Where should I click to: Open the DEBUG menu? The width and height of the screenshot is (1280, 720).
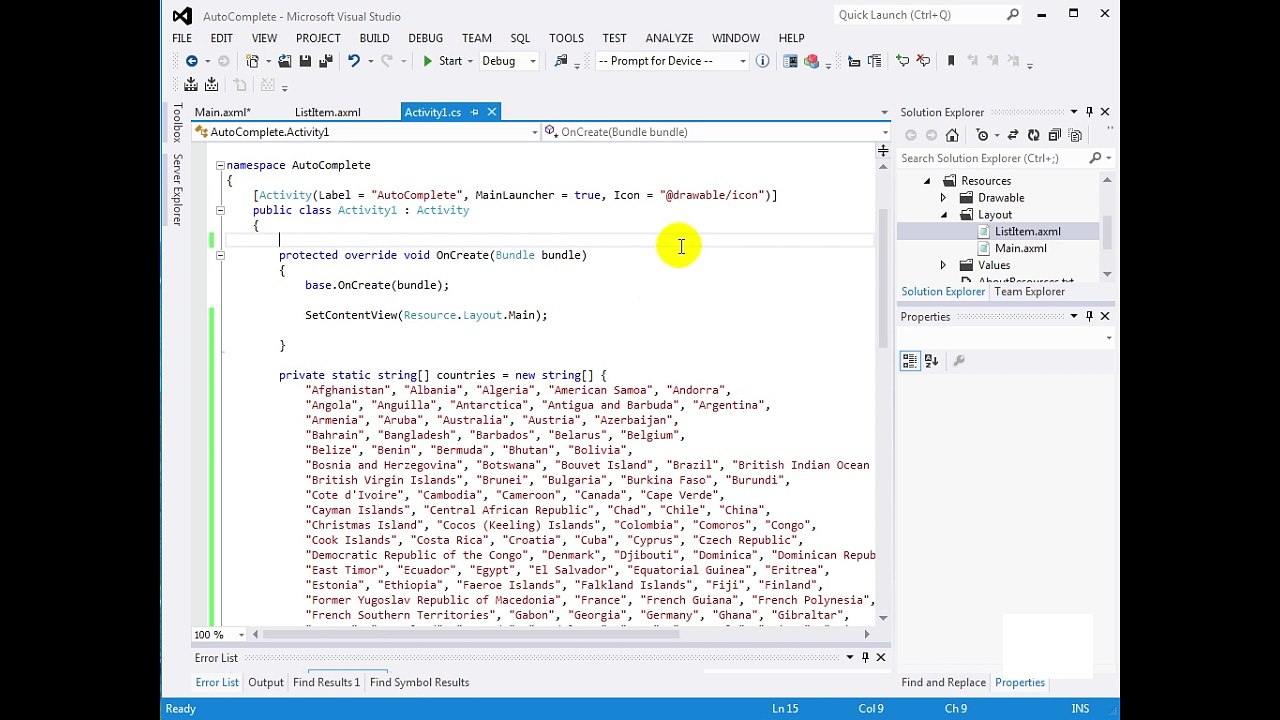tap(425, 38)
